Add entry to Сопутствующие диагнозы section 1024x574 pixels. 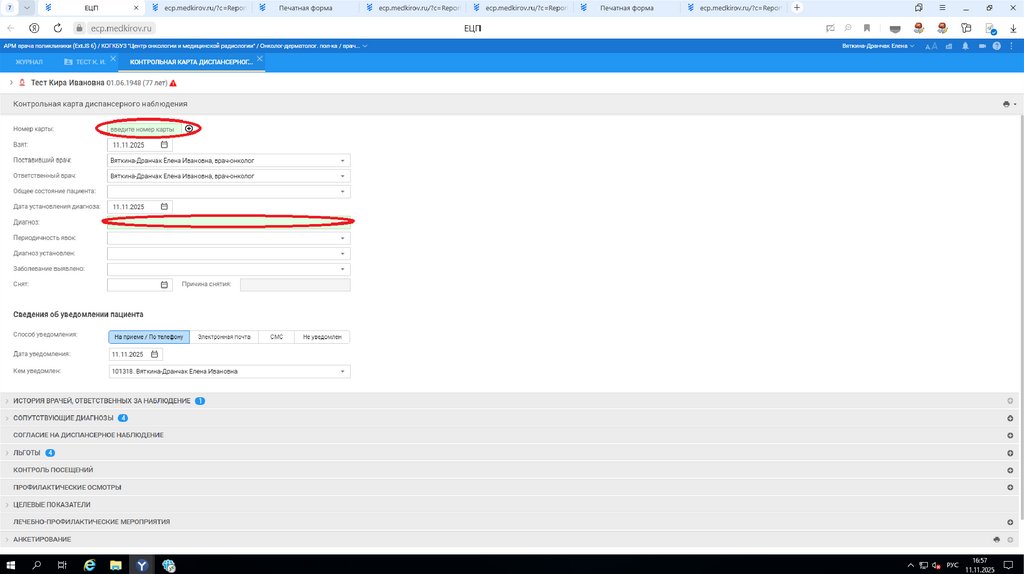click(1010, 418)
